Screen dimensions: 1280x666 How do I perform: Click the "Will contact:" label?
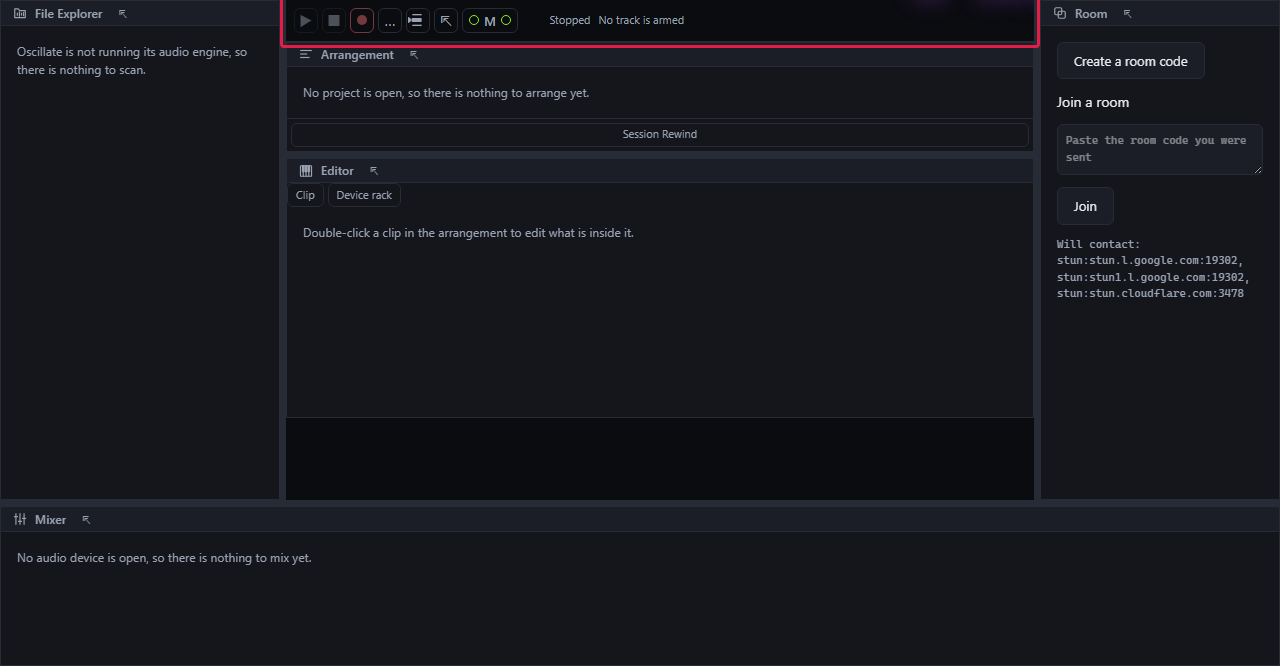(x=1098, y=244)
